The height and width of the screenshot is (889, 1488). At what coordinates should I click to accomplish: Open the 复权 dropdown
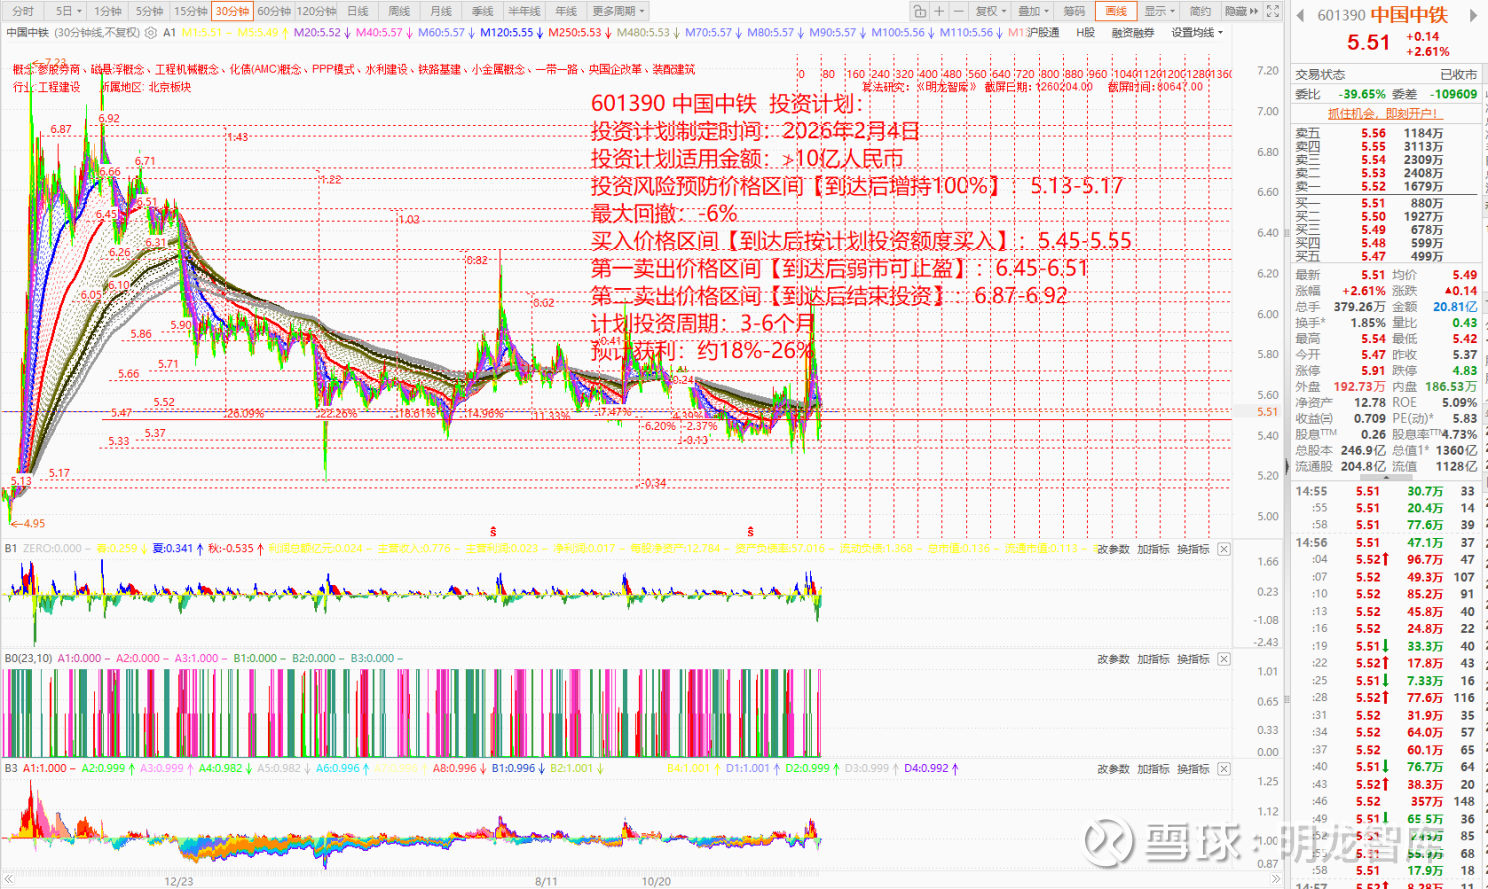[991, 11]
